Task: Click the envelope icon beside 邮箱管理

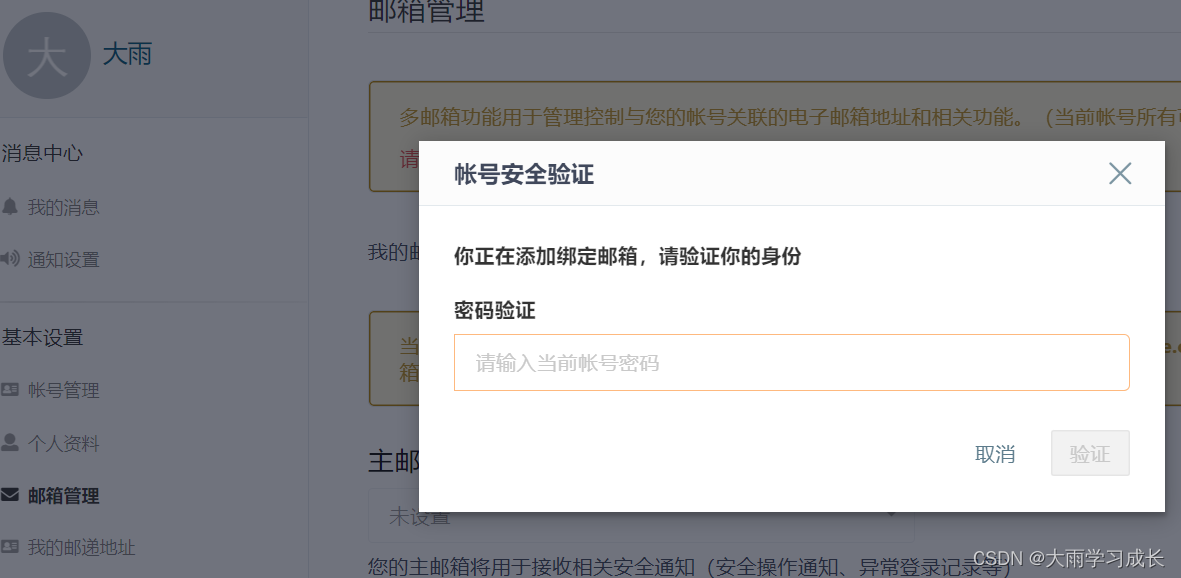Action: 10,495
